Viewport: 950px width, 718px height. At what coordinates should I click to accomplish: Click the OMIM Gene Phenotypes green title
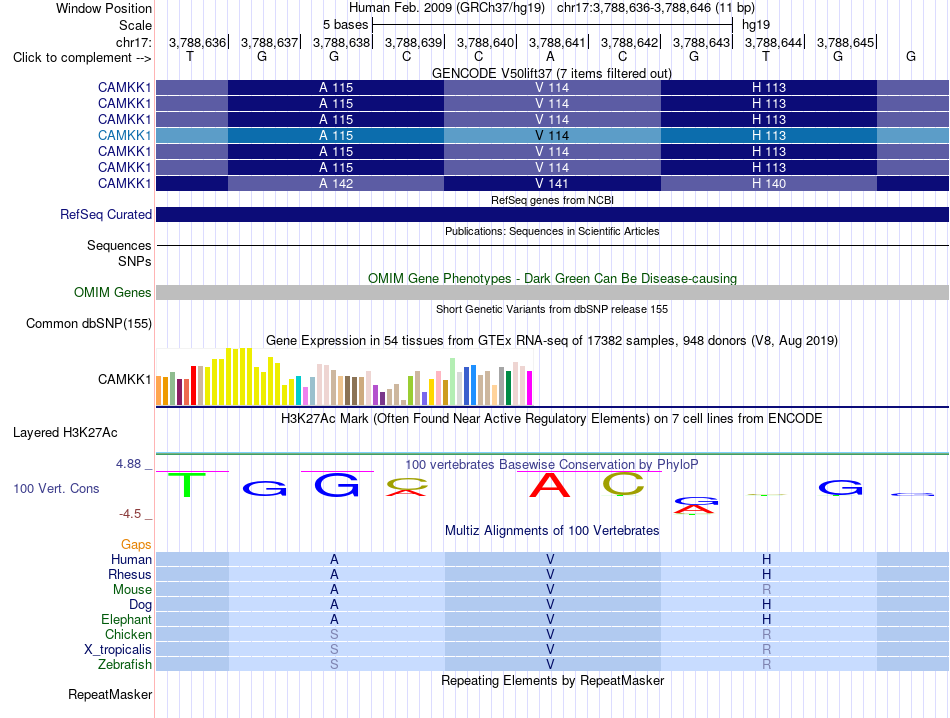click(x=552, y=279)
